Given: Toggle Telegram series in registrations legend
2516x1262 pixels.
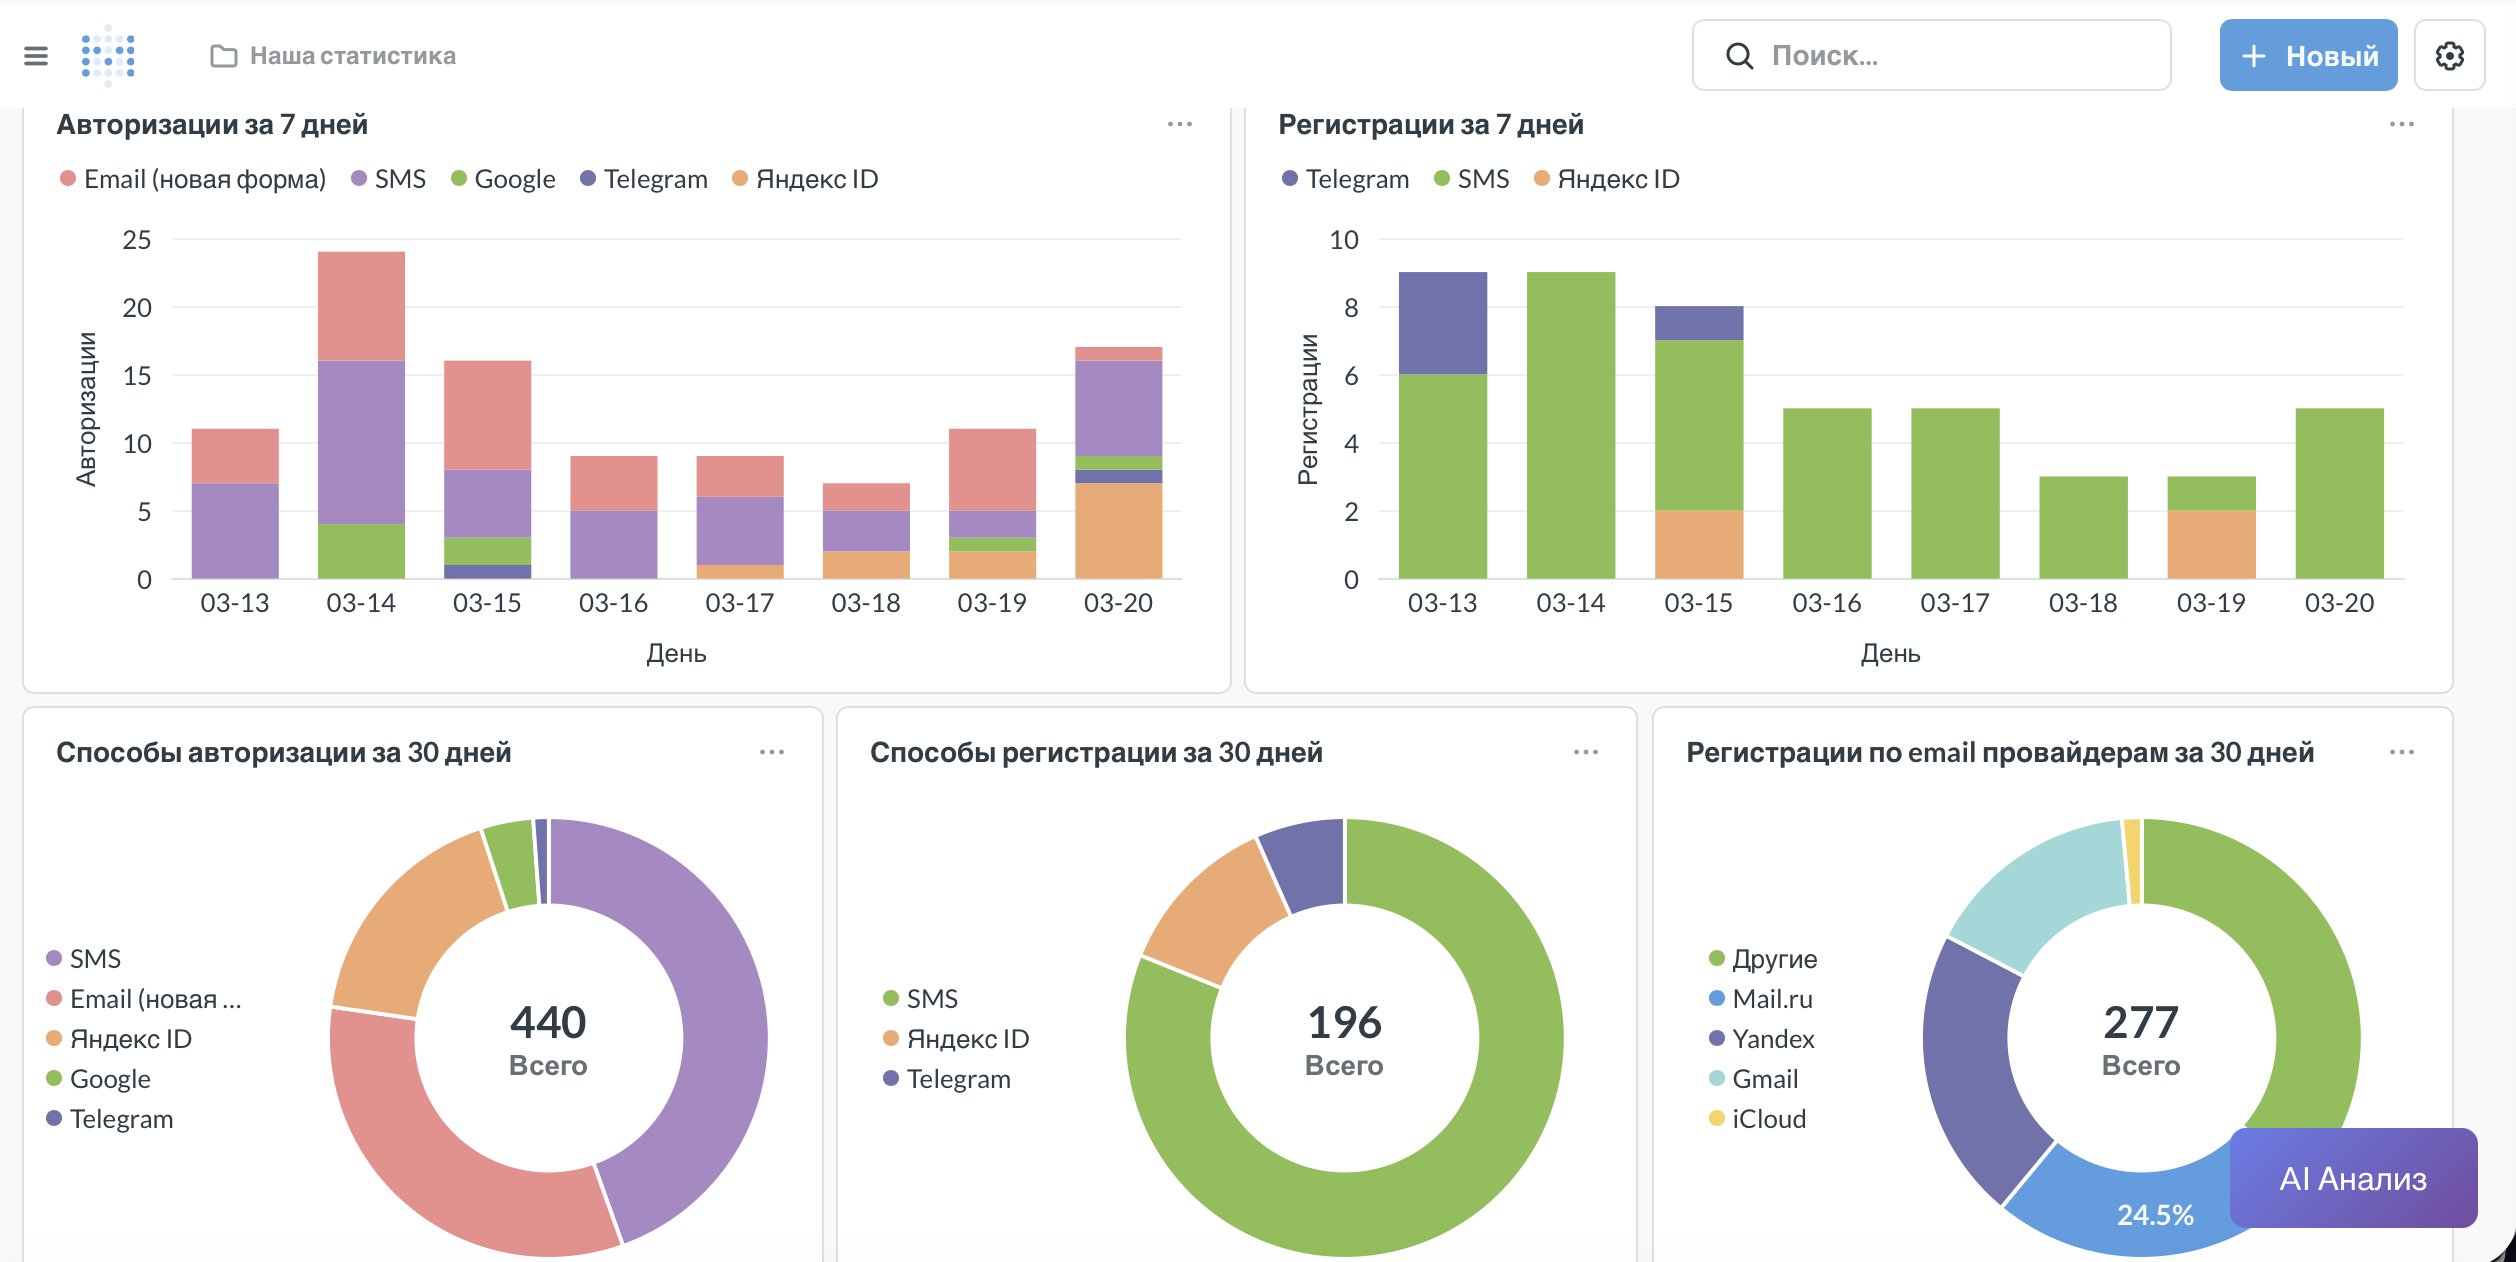Looking at the screenshot, I should (x=1356, y=179).
